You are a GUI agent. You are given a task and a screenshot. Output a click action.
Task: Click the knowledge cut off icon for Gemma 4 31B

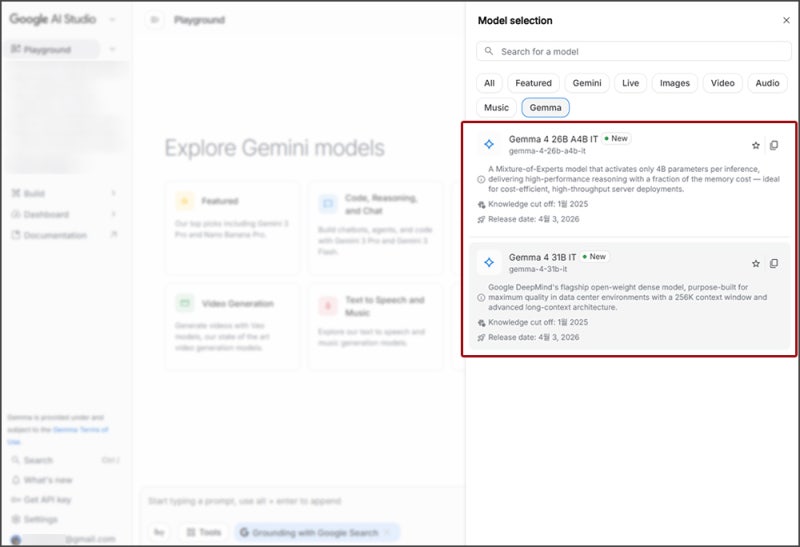point(481,323)
